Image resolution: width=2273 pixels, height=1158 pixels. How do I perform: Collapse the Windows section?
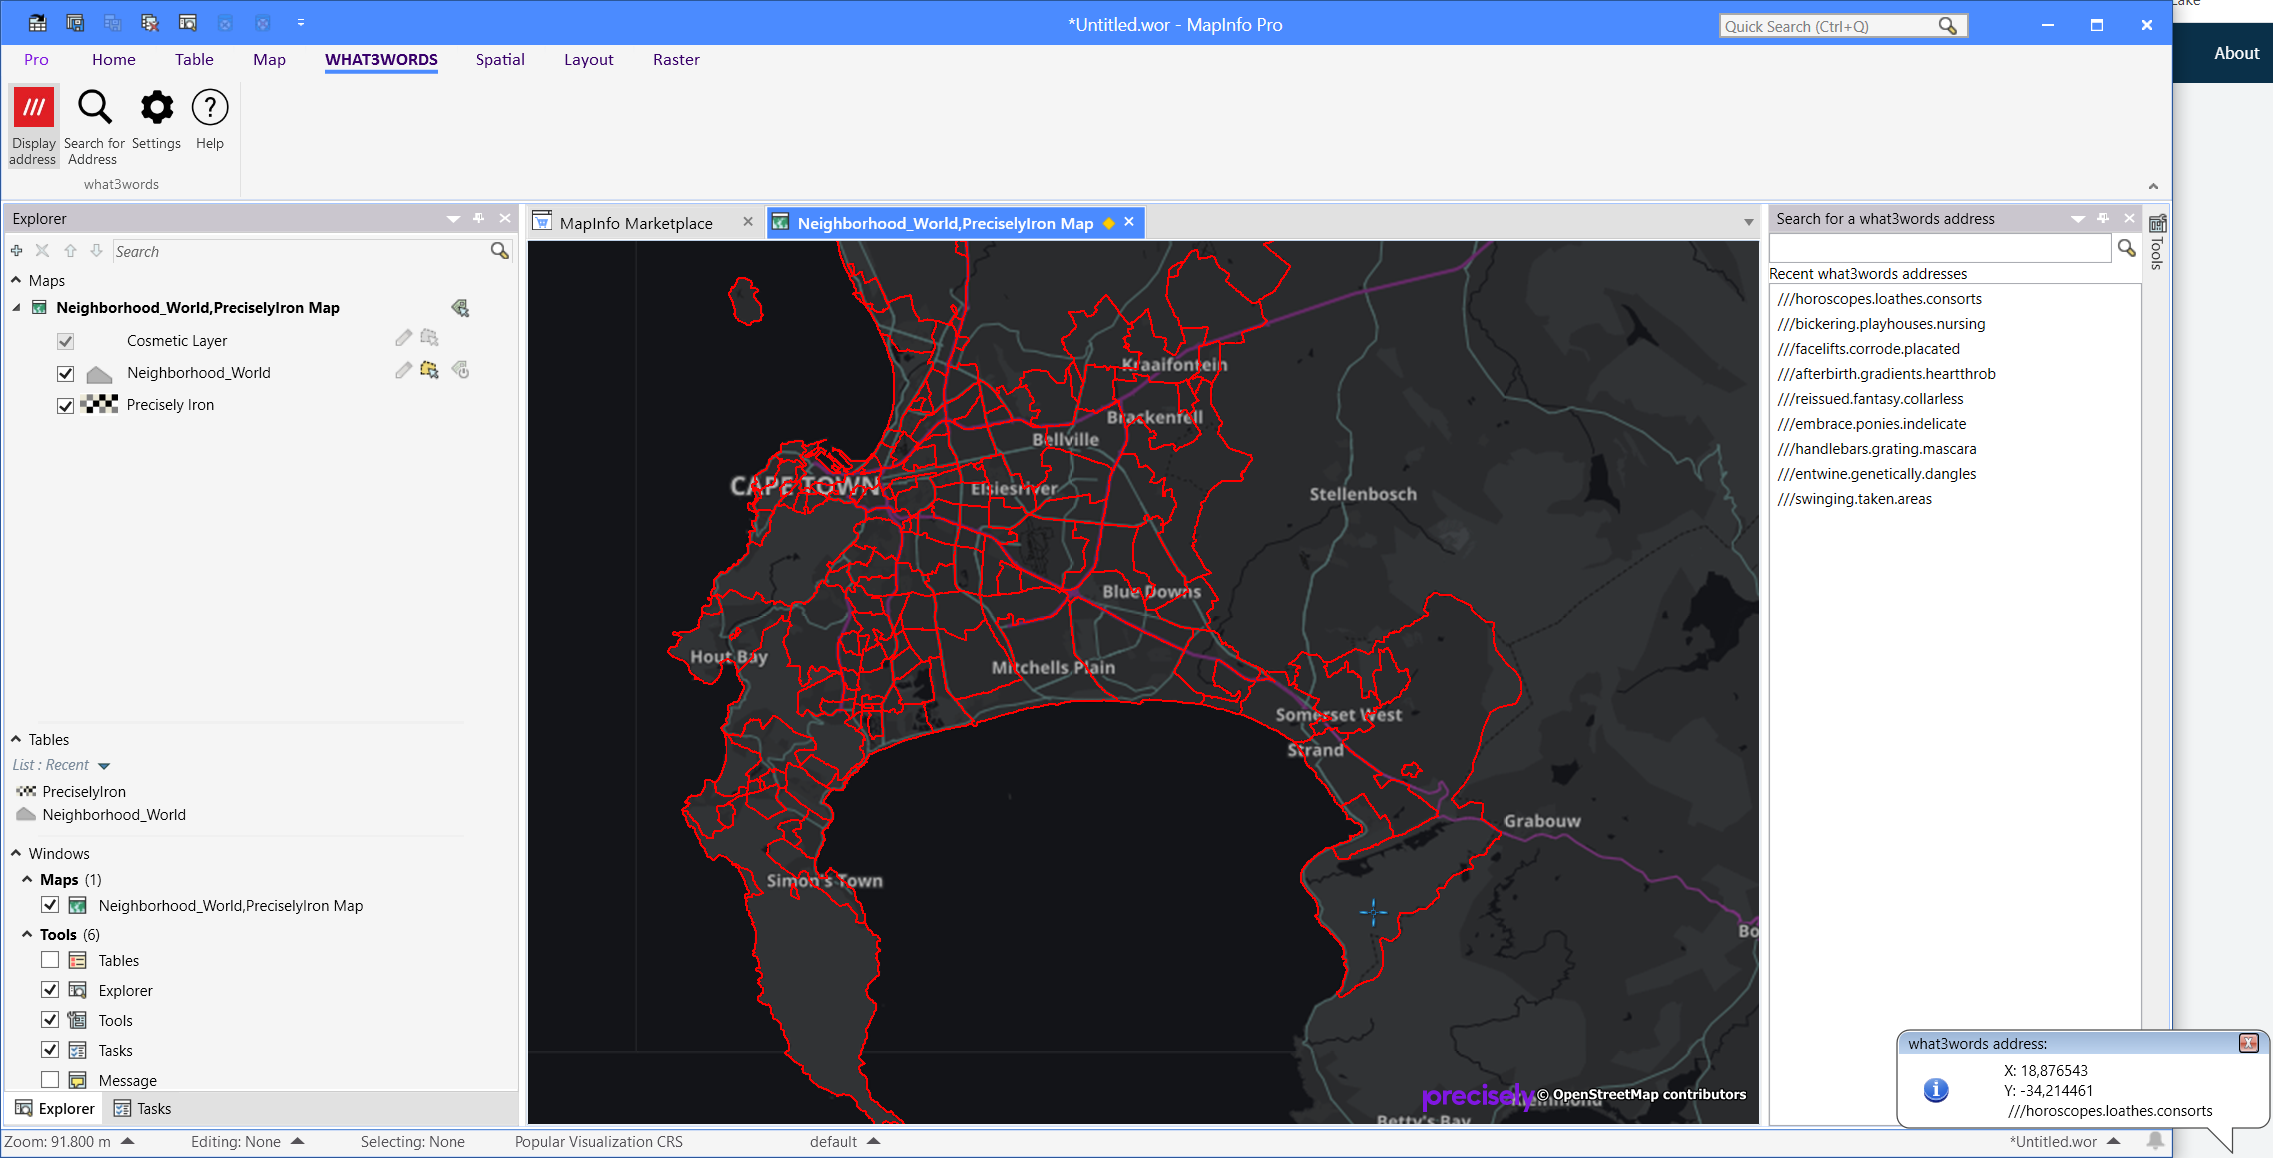coord(16,853)
